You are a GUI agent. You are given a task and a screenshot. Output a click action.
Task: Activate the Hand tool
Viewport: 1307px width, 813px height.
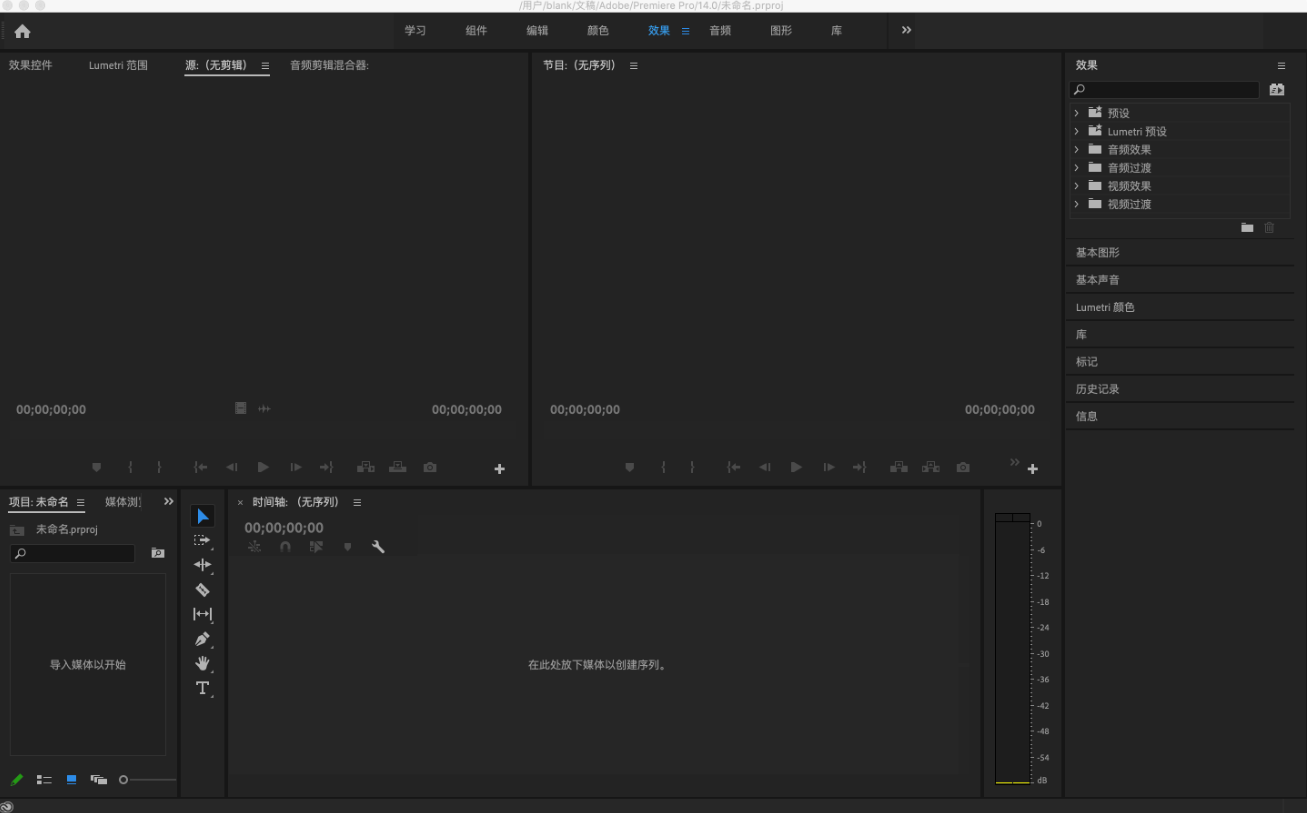point(202,663)
